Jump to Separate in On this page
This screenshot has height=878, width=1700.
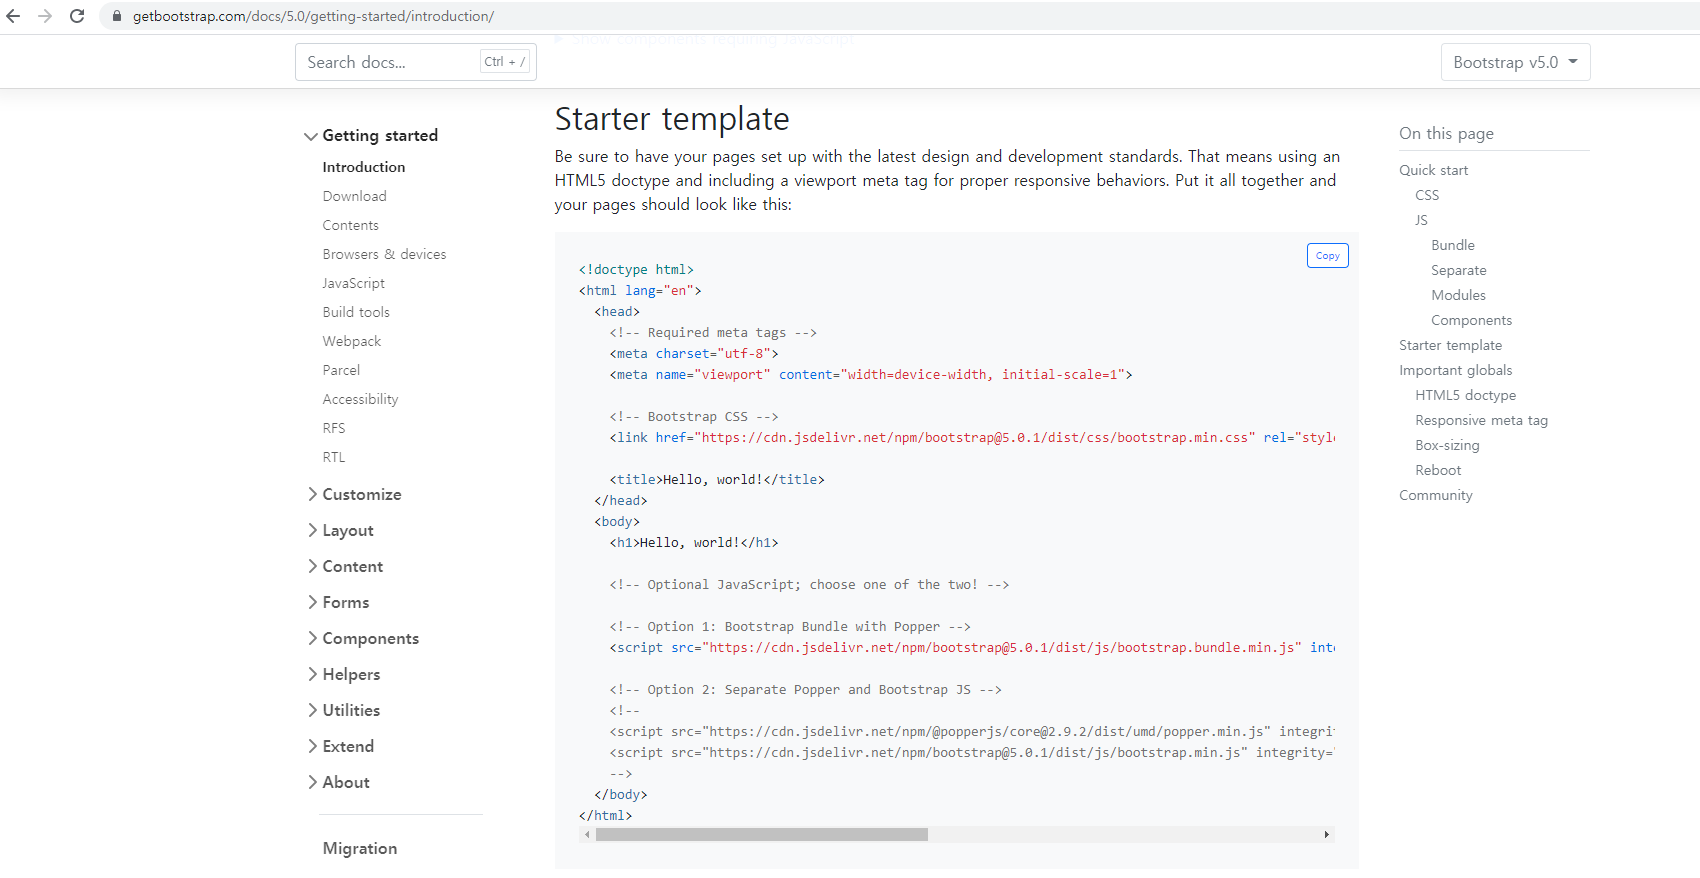1458,270
